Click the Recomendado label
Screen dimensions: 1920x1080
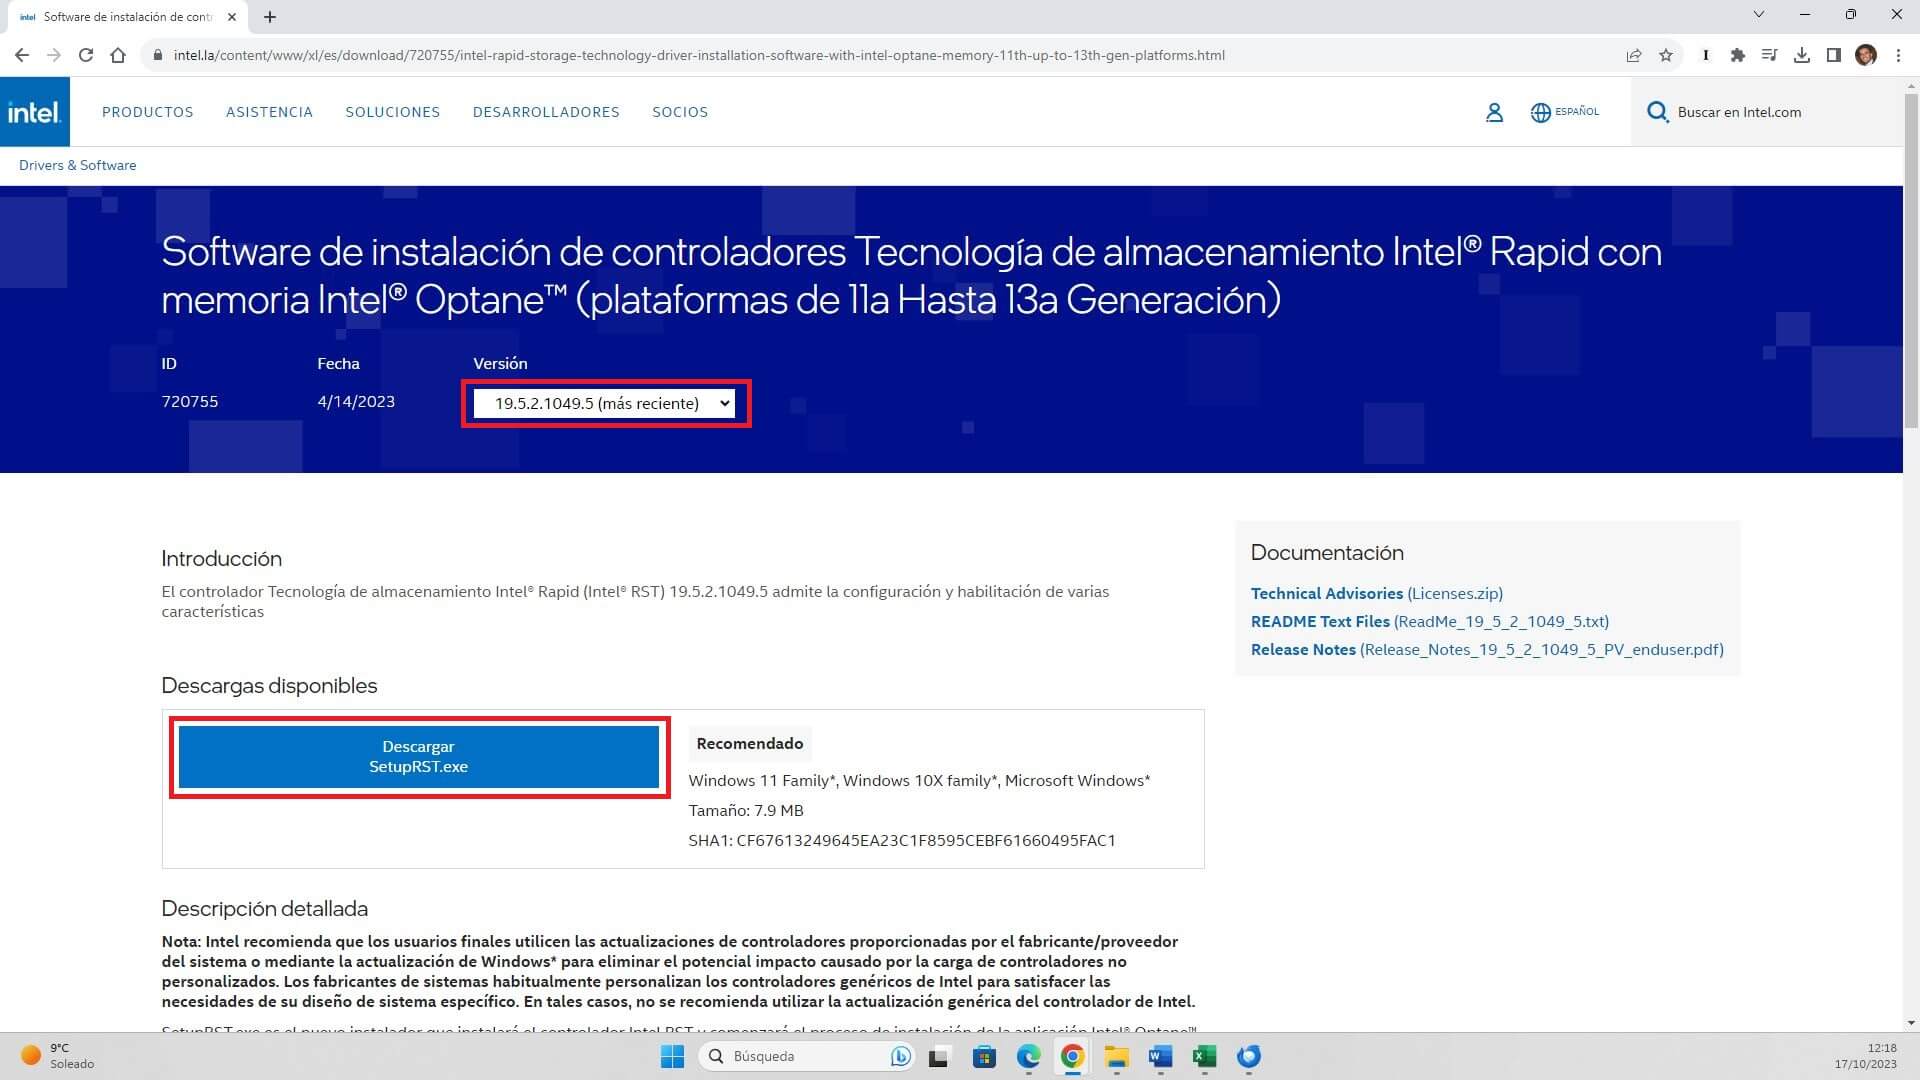(x=750, y=743)
